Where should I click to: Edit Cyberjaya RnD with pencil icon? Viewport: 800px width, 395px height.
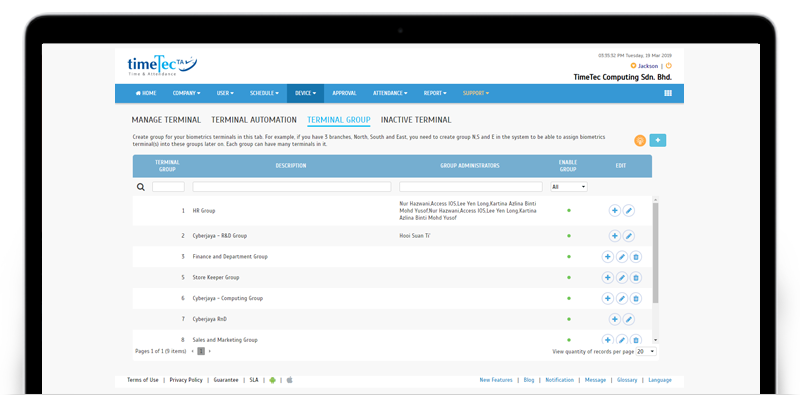tap(629, 319)
